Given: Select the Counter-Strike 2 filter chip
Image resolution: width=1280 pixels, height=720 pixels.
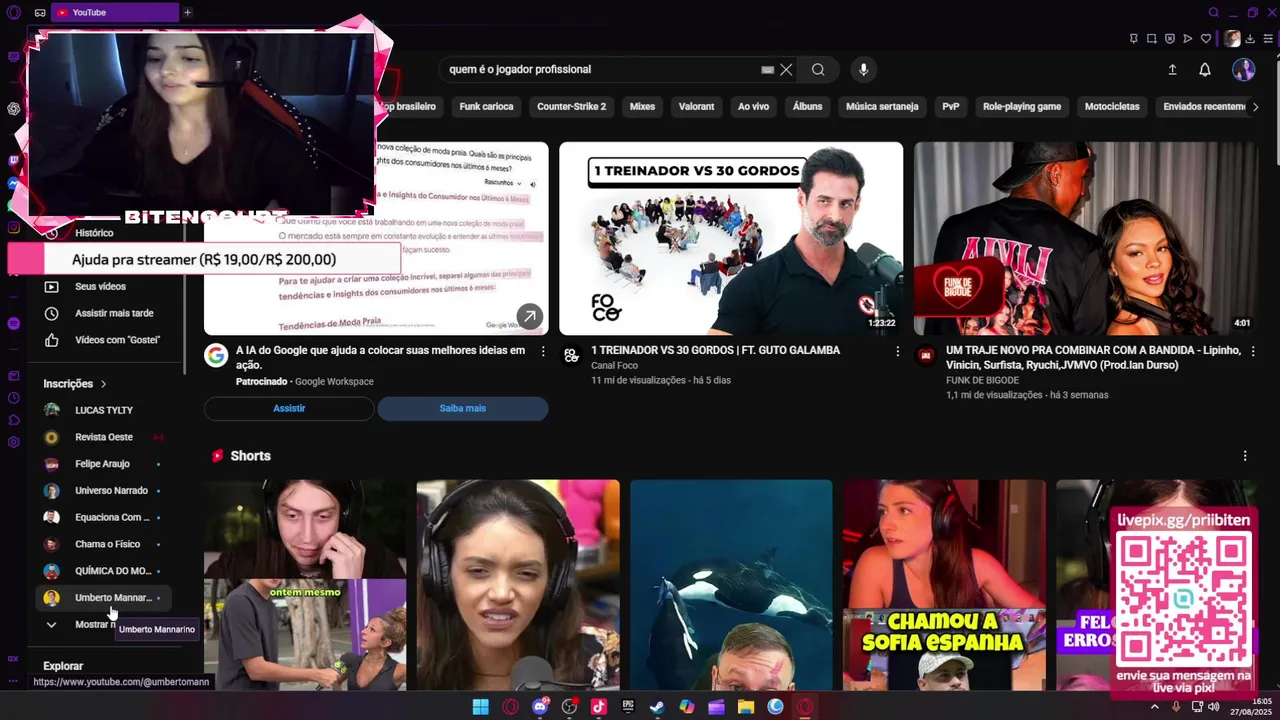Looking at the screenshot, I should (x=571, y=107).
